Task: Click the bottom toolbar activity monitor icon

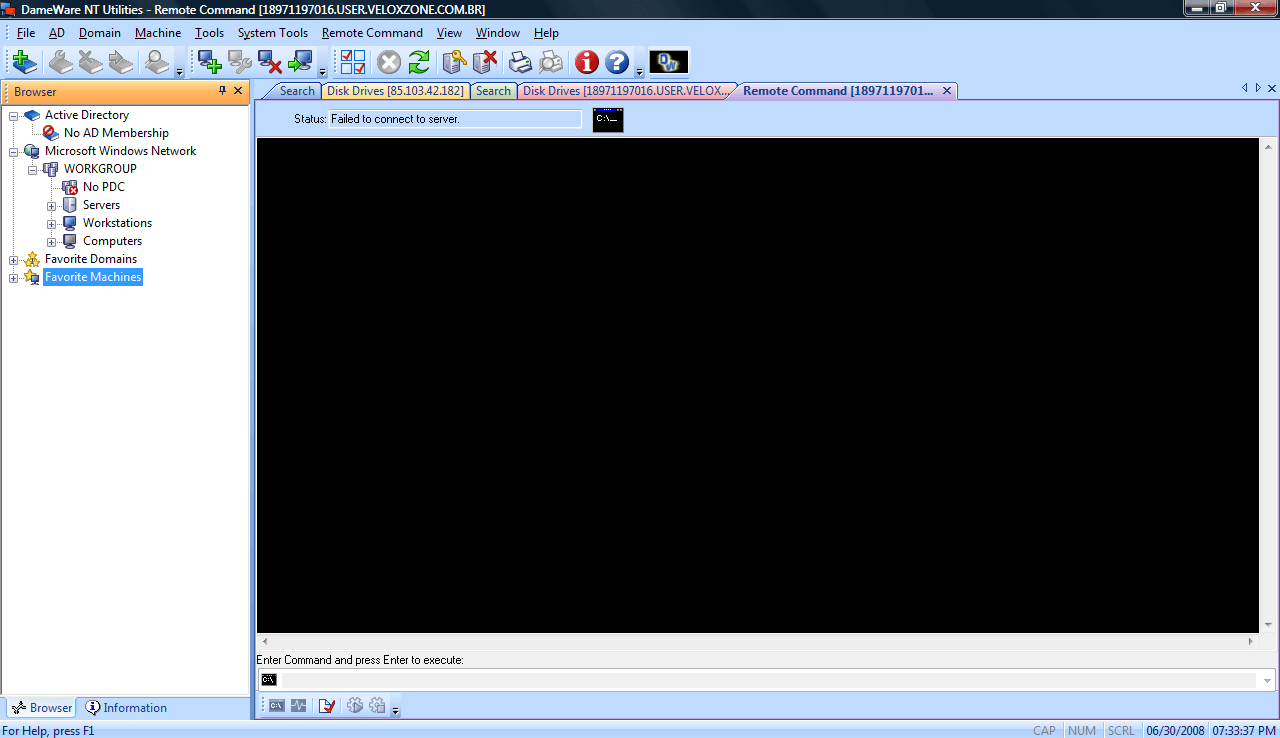Action: point(299,706)
